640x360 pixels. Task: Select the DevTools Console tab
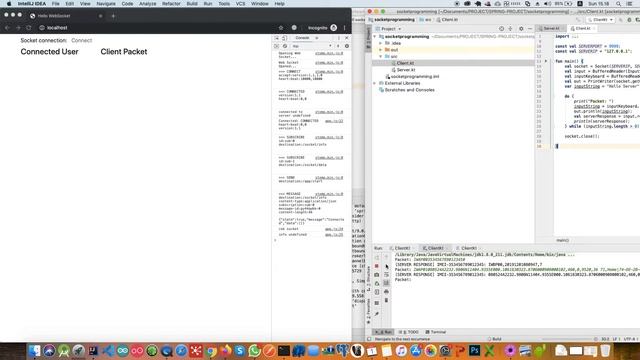pyautogui.click(x=302, y=38)
